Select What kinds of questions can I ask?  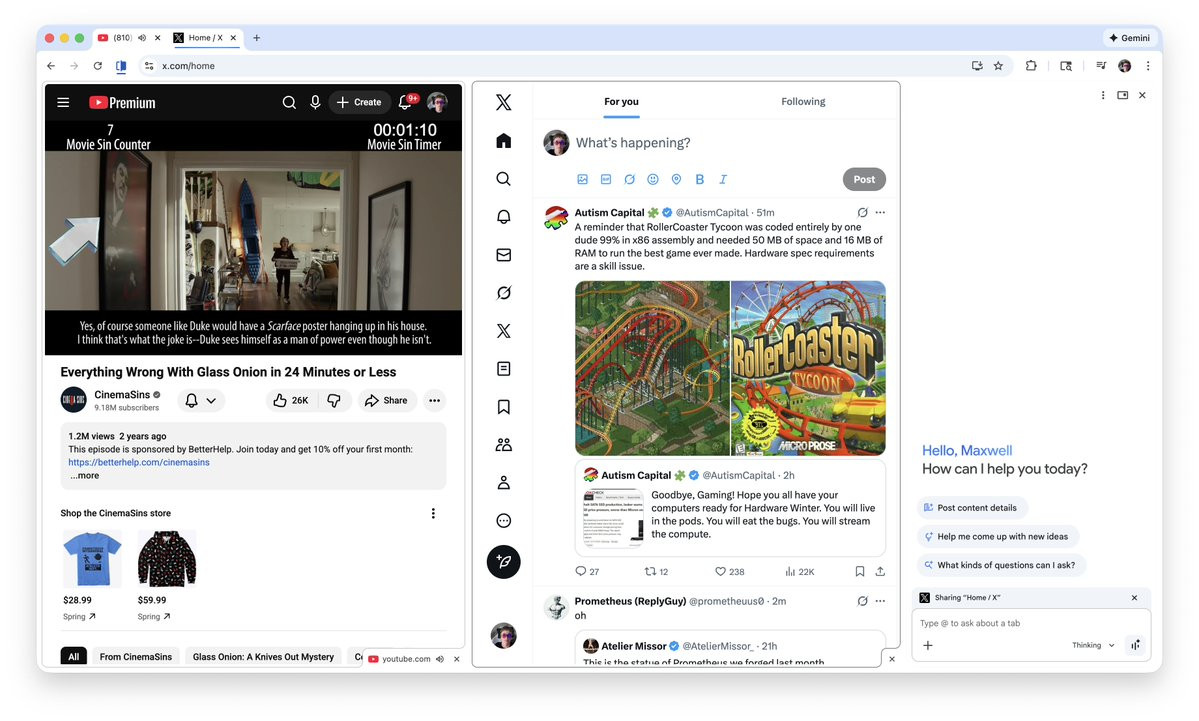[x=1001, y=566]
